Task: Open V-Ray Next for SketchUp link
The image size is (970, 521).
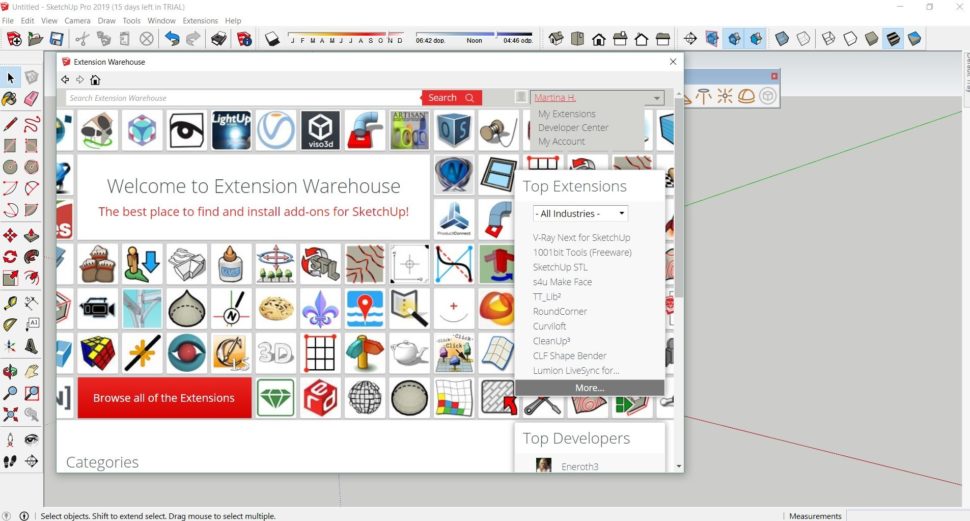Action: click(x=582, y=238)
